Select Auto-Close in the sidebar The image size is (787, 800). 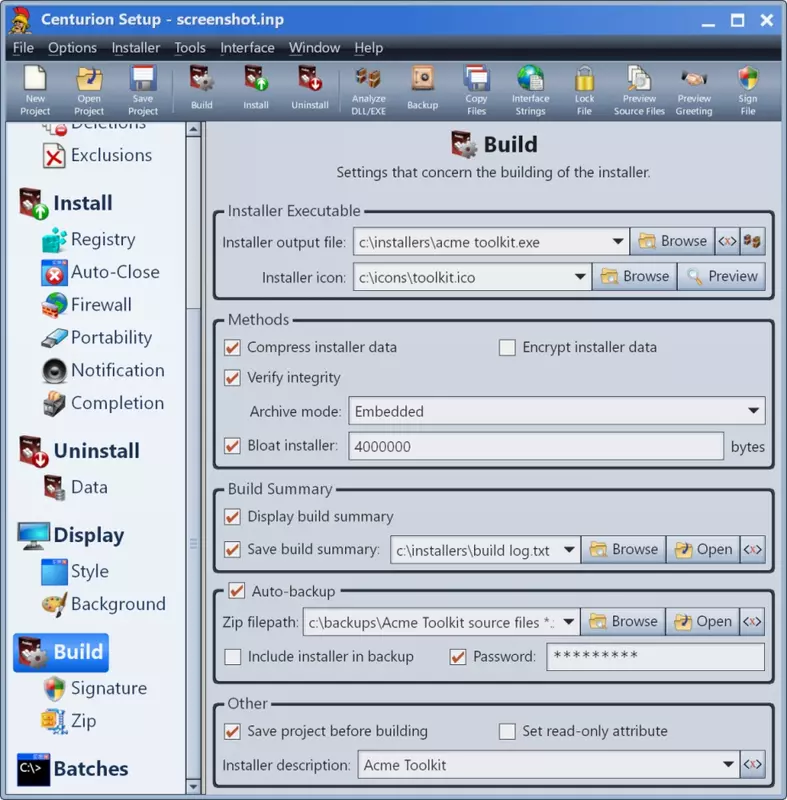click(100, 272)
